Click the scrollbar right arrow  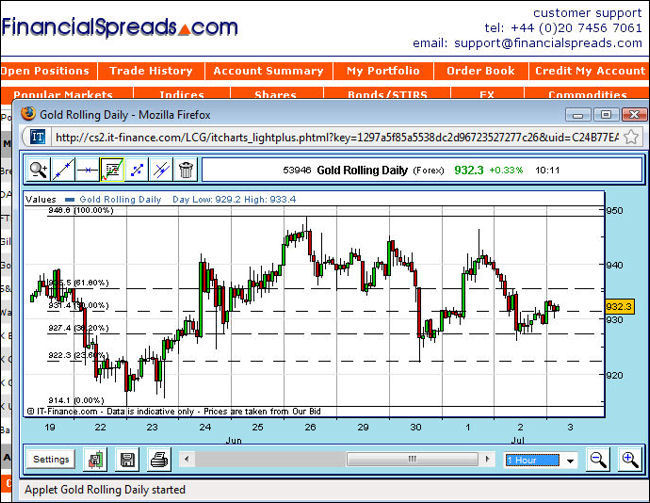click(487, 459)
